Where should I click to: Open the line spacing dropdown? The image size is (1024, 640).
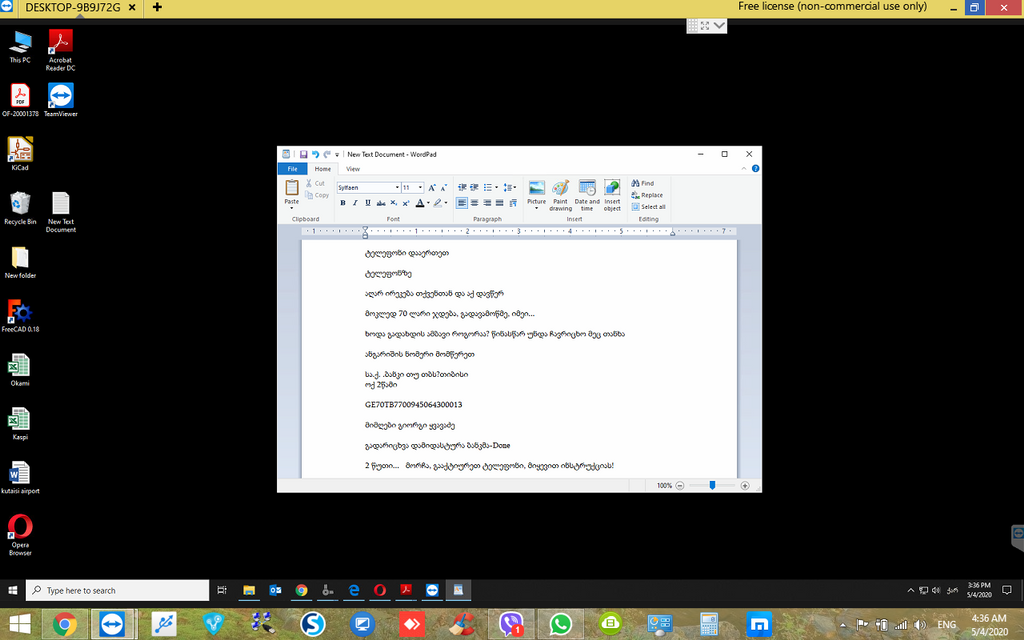coord(511,187)
